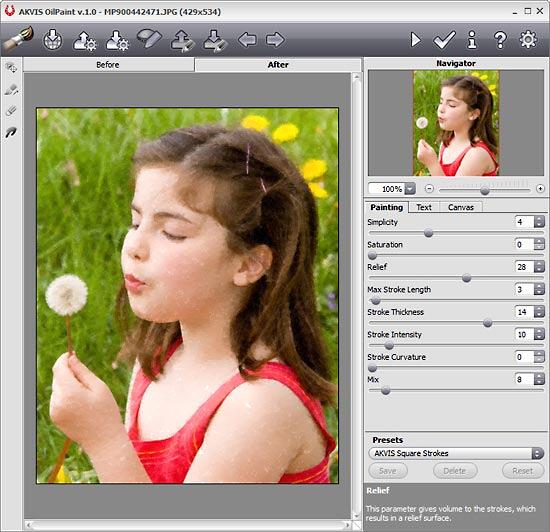Expand the AKVIS Square Strokes presets list
The image size is (550, 532).
(x=537, y=453)
